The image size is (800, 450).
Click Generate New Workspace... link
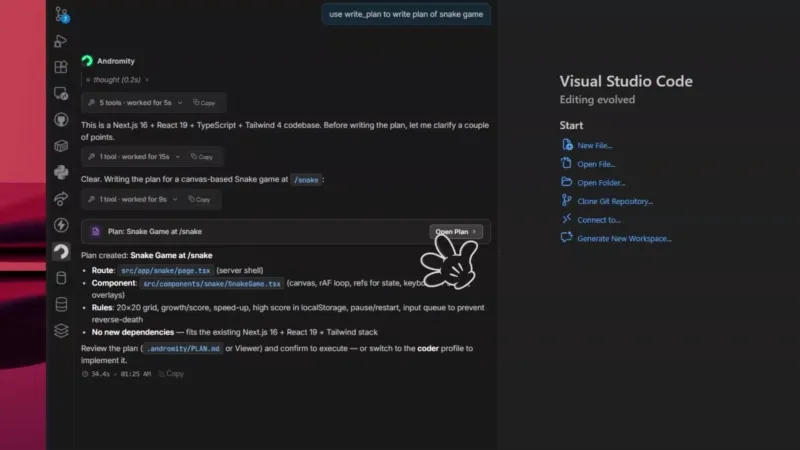coord(624,238)
